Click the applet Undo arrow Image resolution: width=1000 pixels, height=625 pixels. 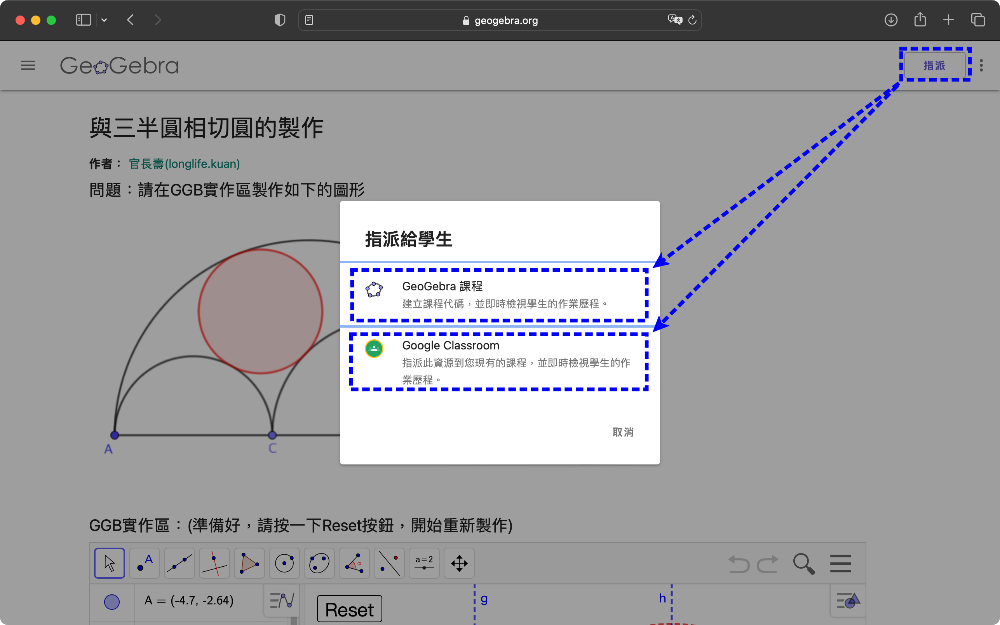(x=739, y=564)
